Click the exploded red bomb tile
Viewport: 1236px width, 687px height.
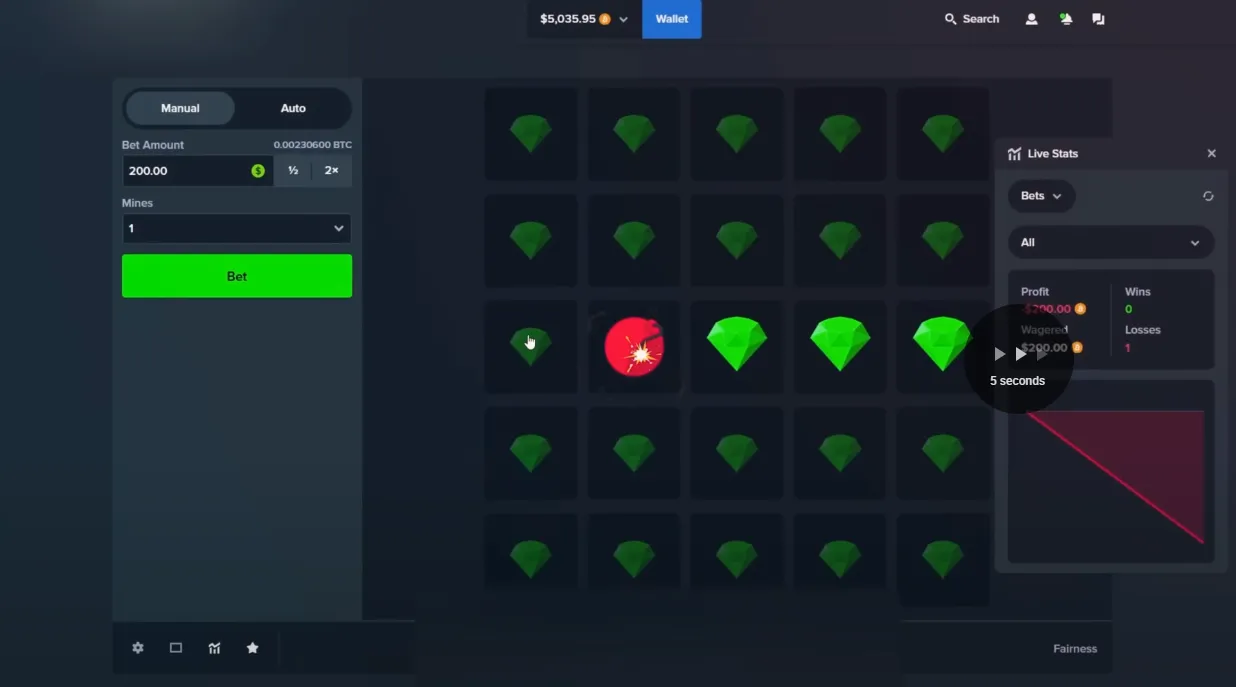(634, 347)
